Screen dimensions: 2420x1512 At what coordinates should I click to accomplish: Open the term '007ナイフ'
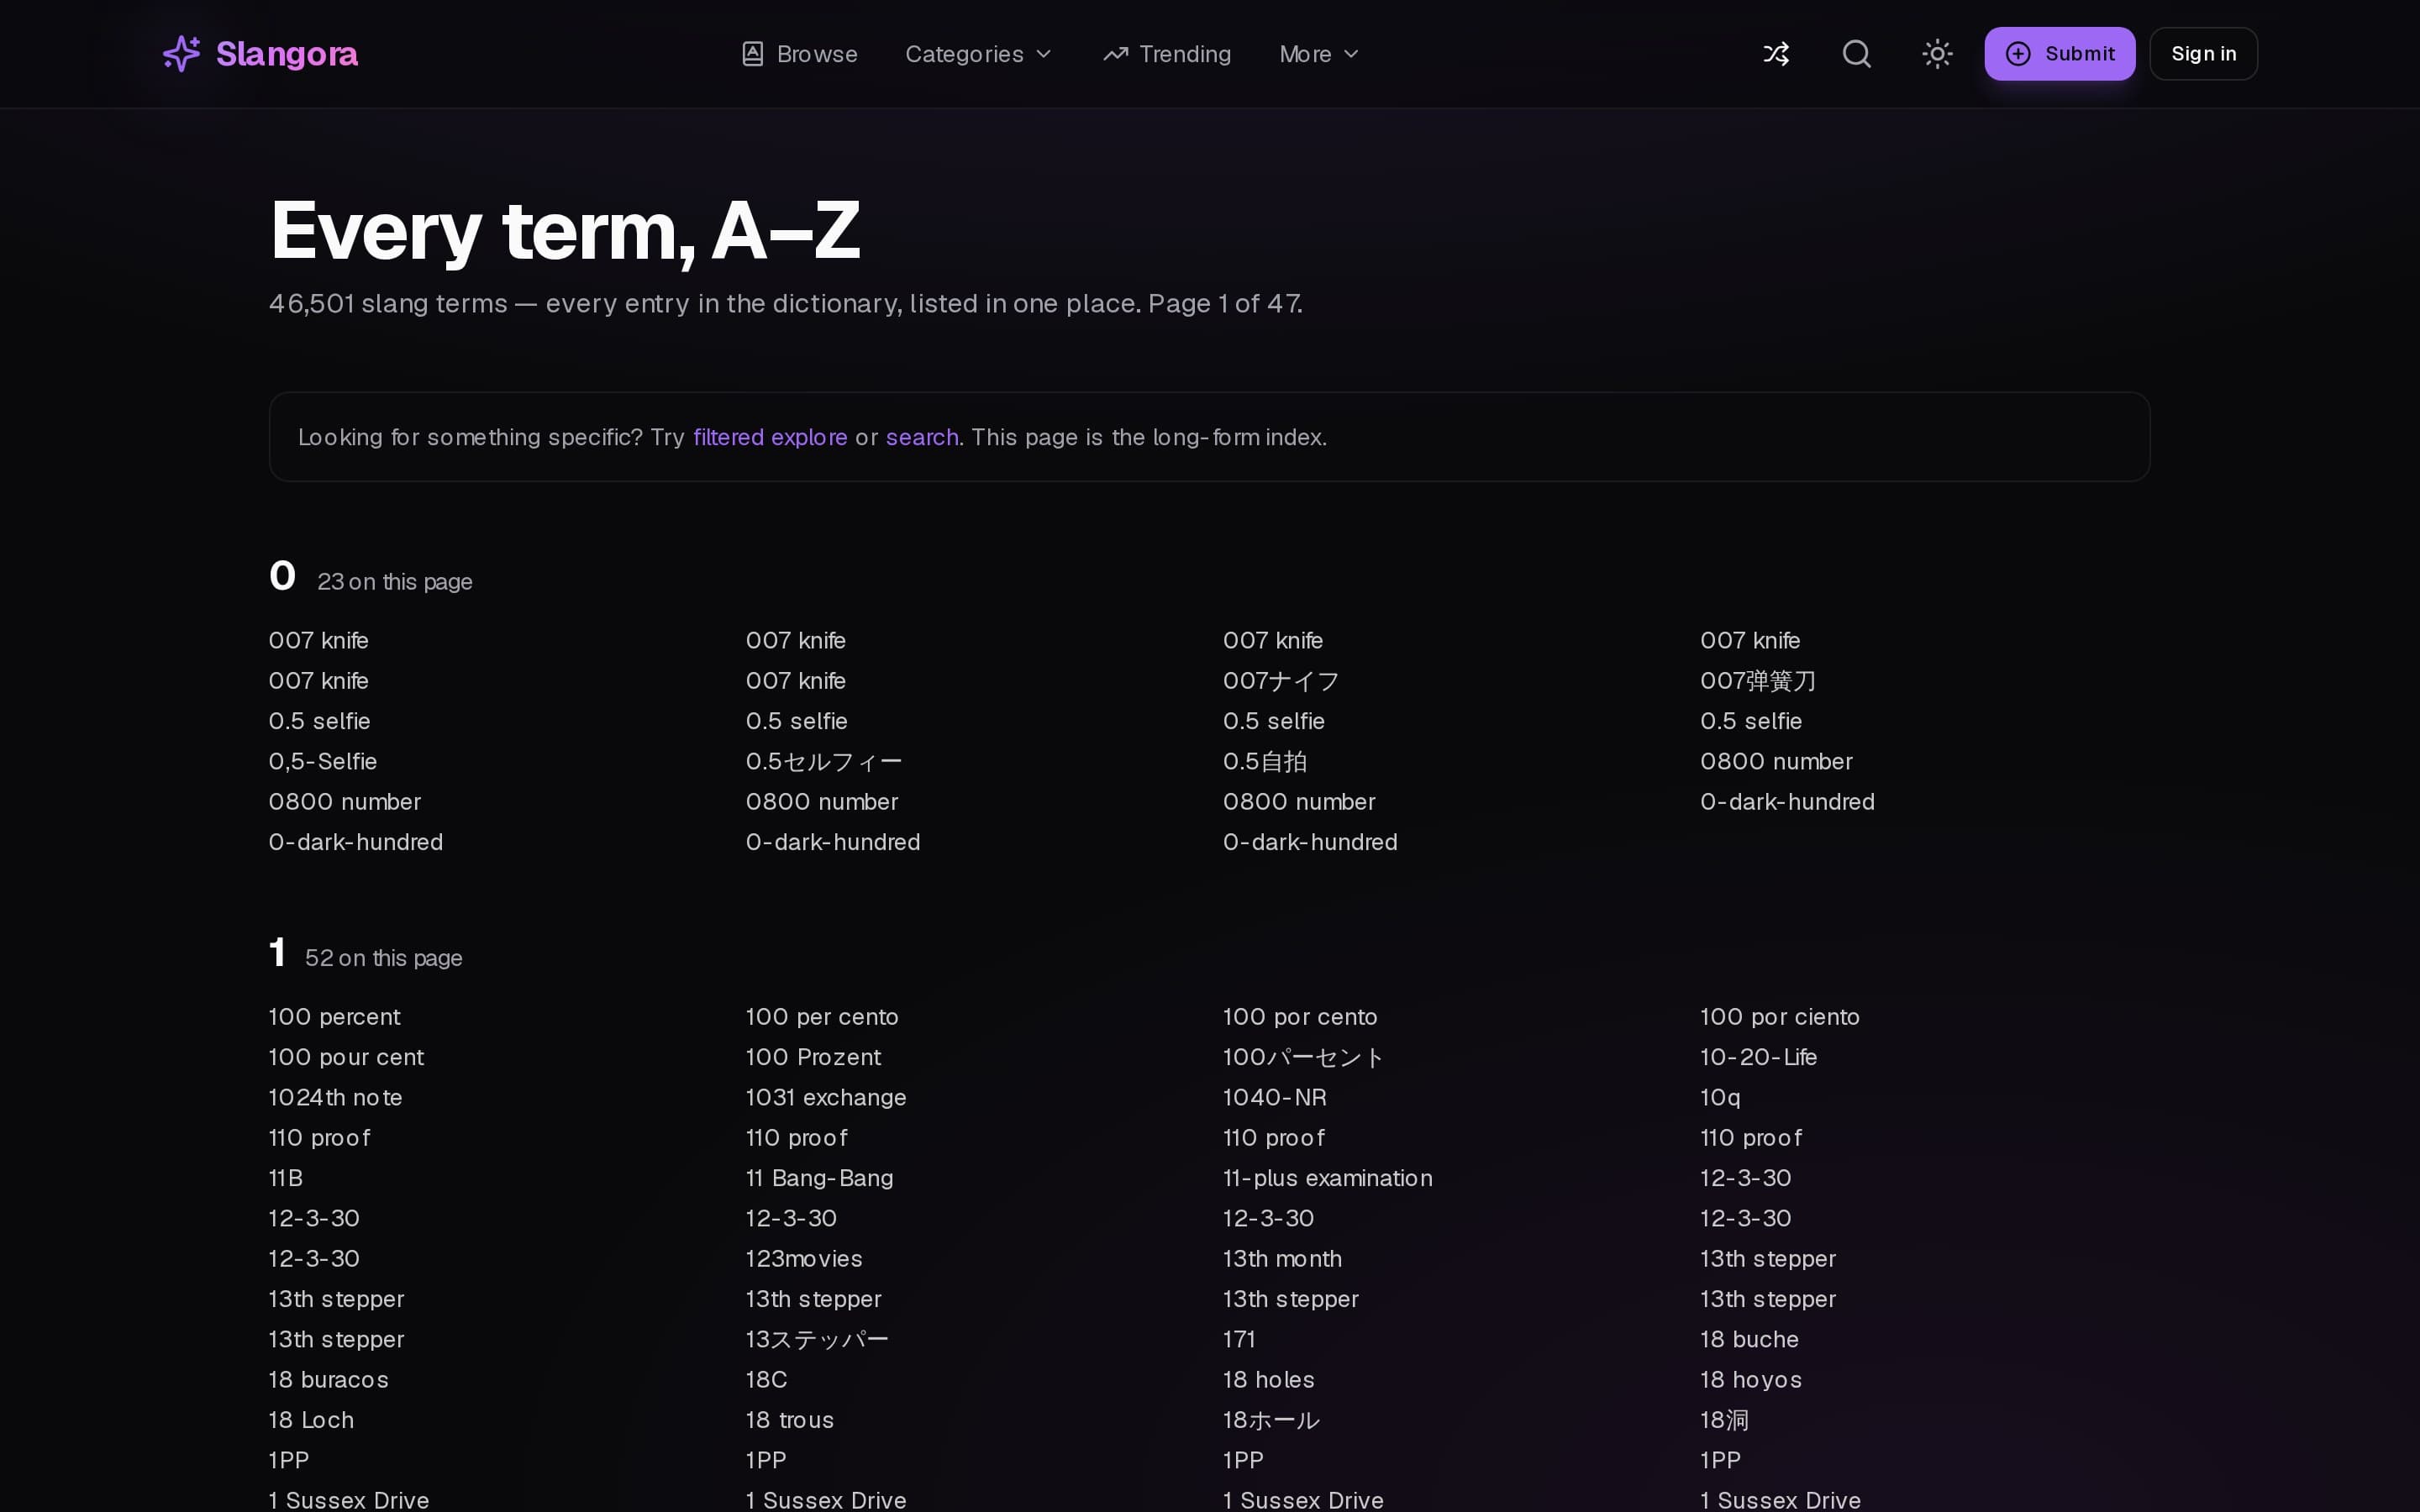pos(1281,681)
